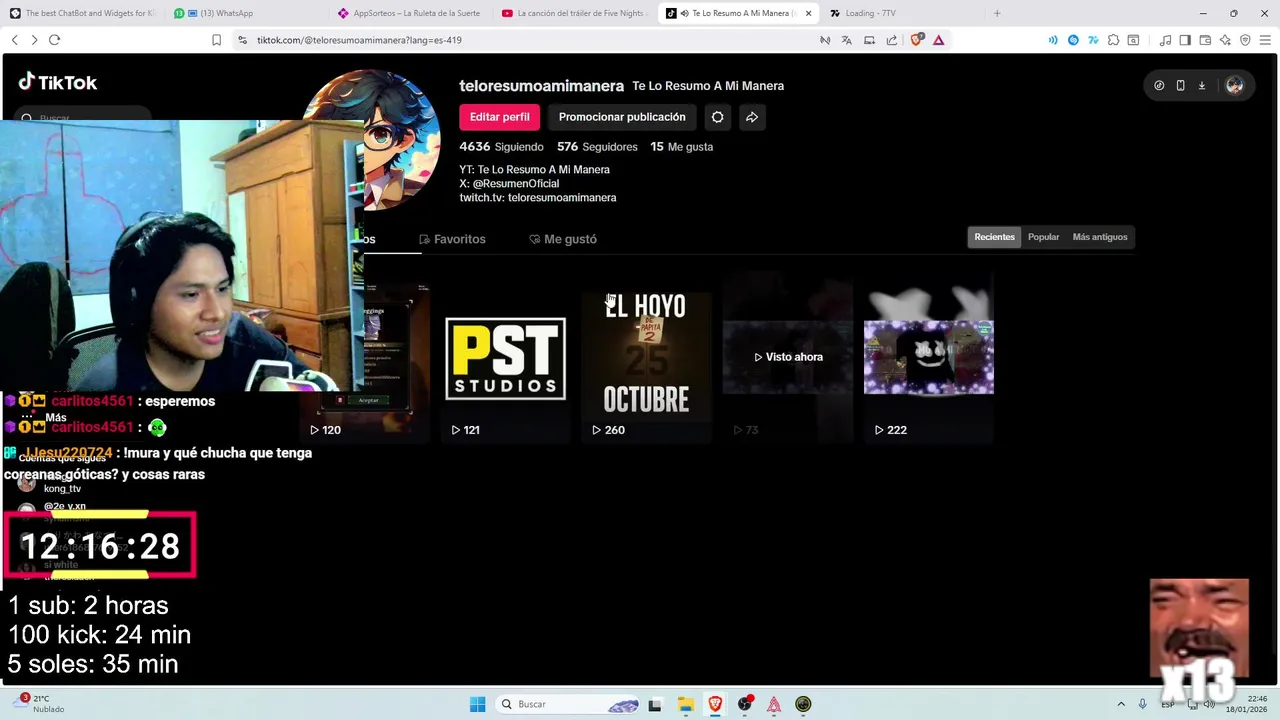
Task: Open El Hoyo 25 Octubre video thumbnail
Action: point(646,358)
